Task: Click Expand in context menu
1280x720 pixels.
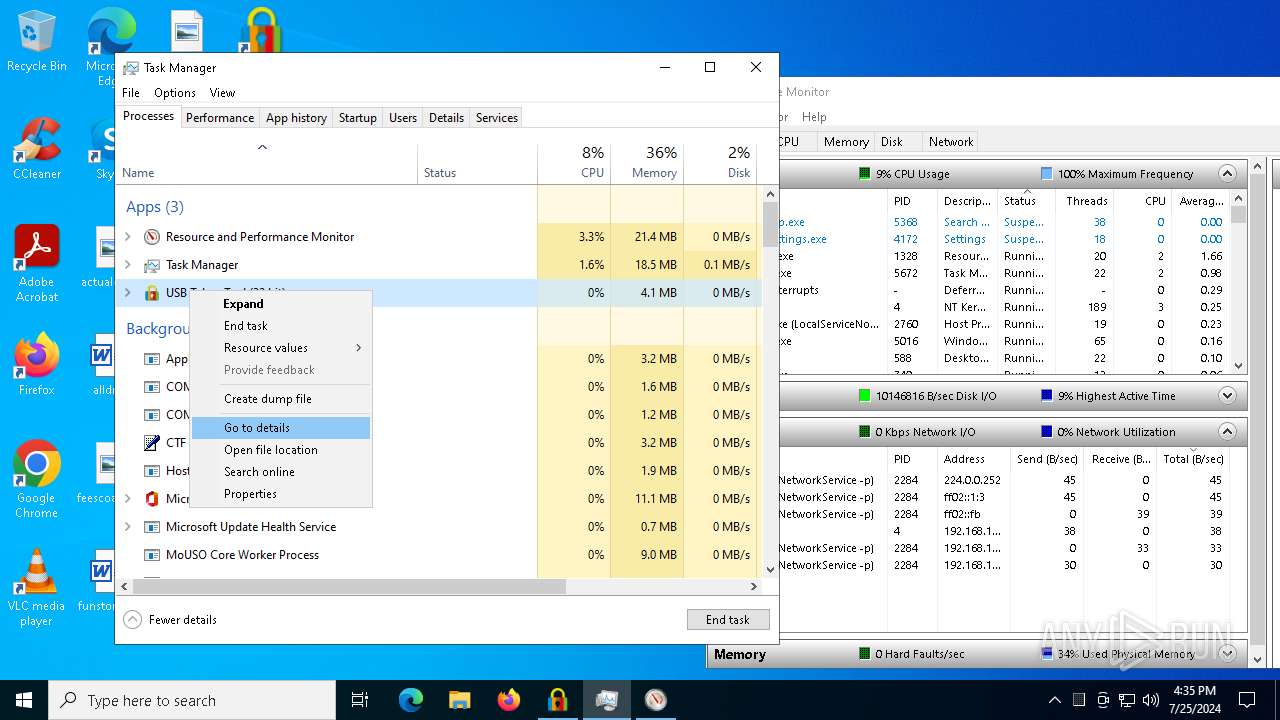Action: [281, 304]
